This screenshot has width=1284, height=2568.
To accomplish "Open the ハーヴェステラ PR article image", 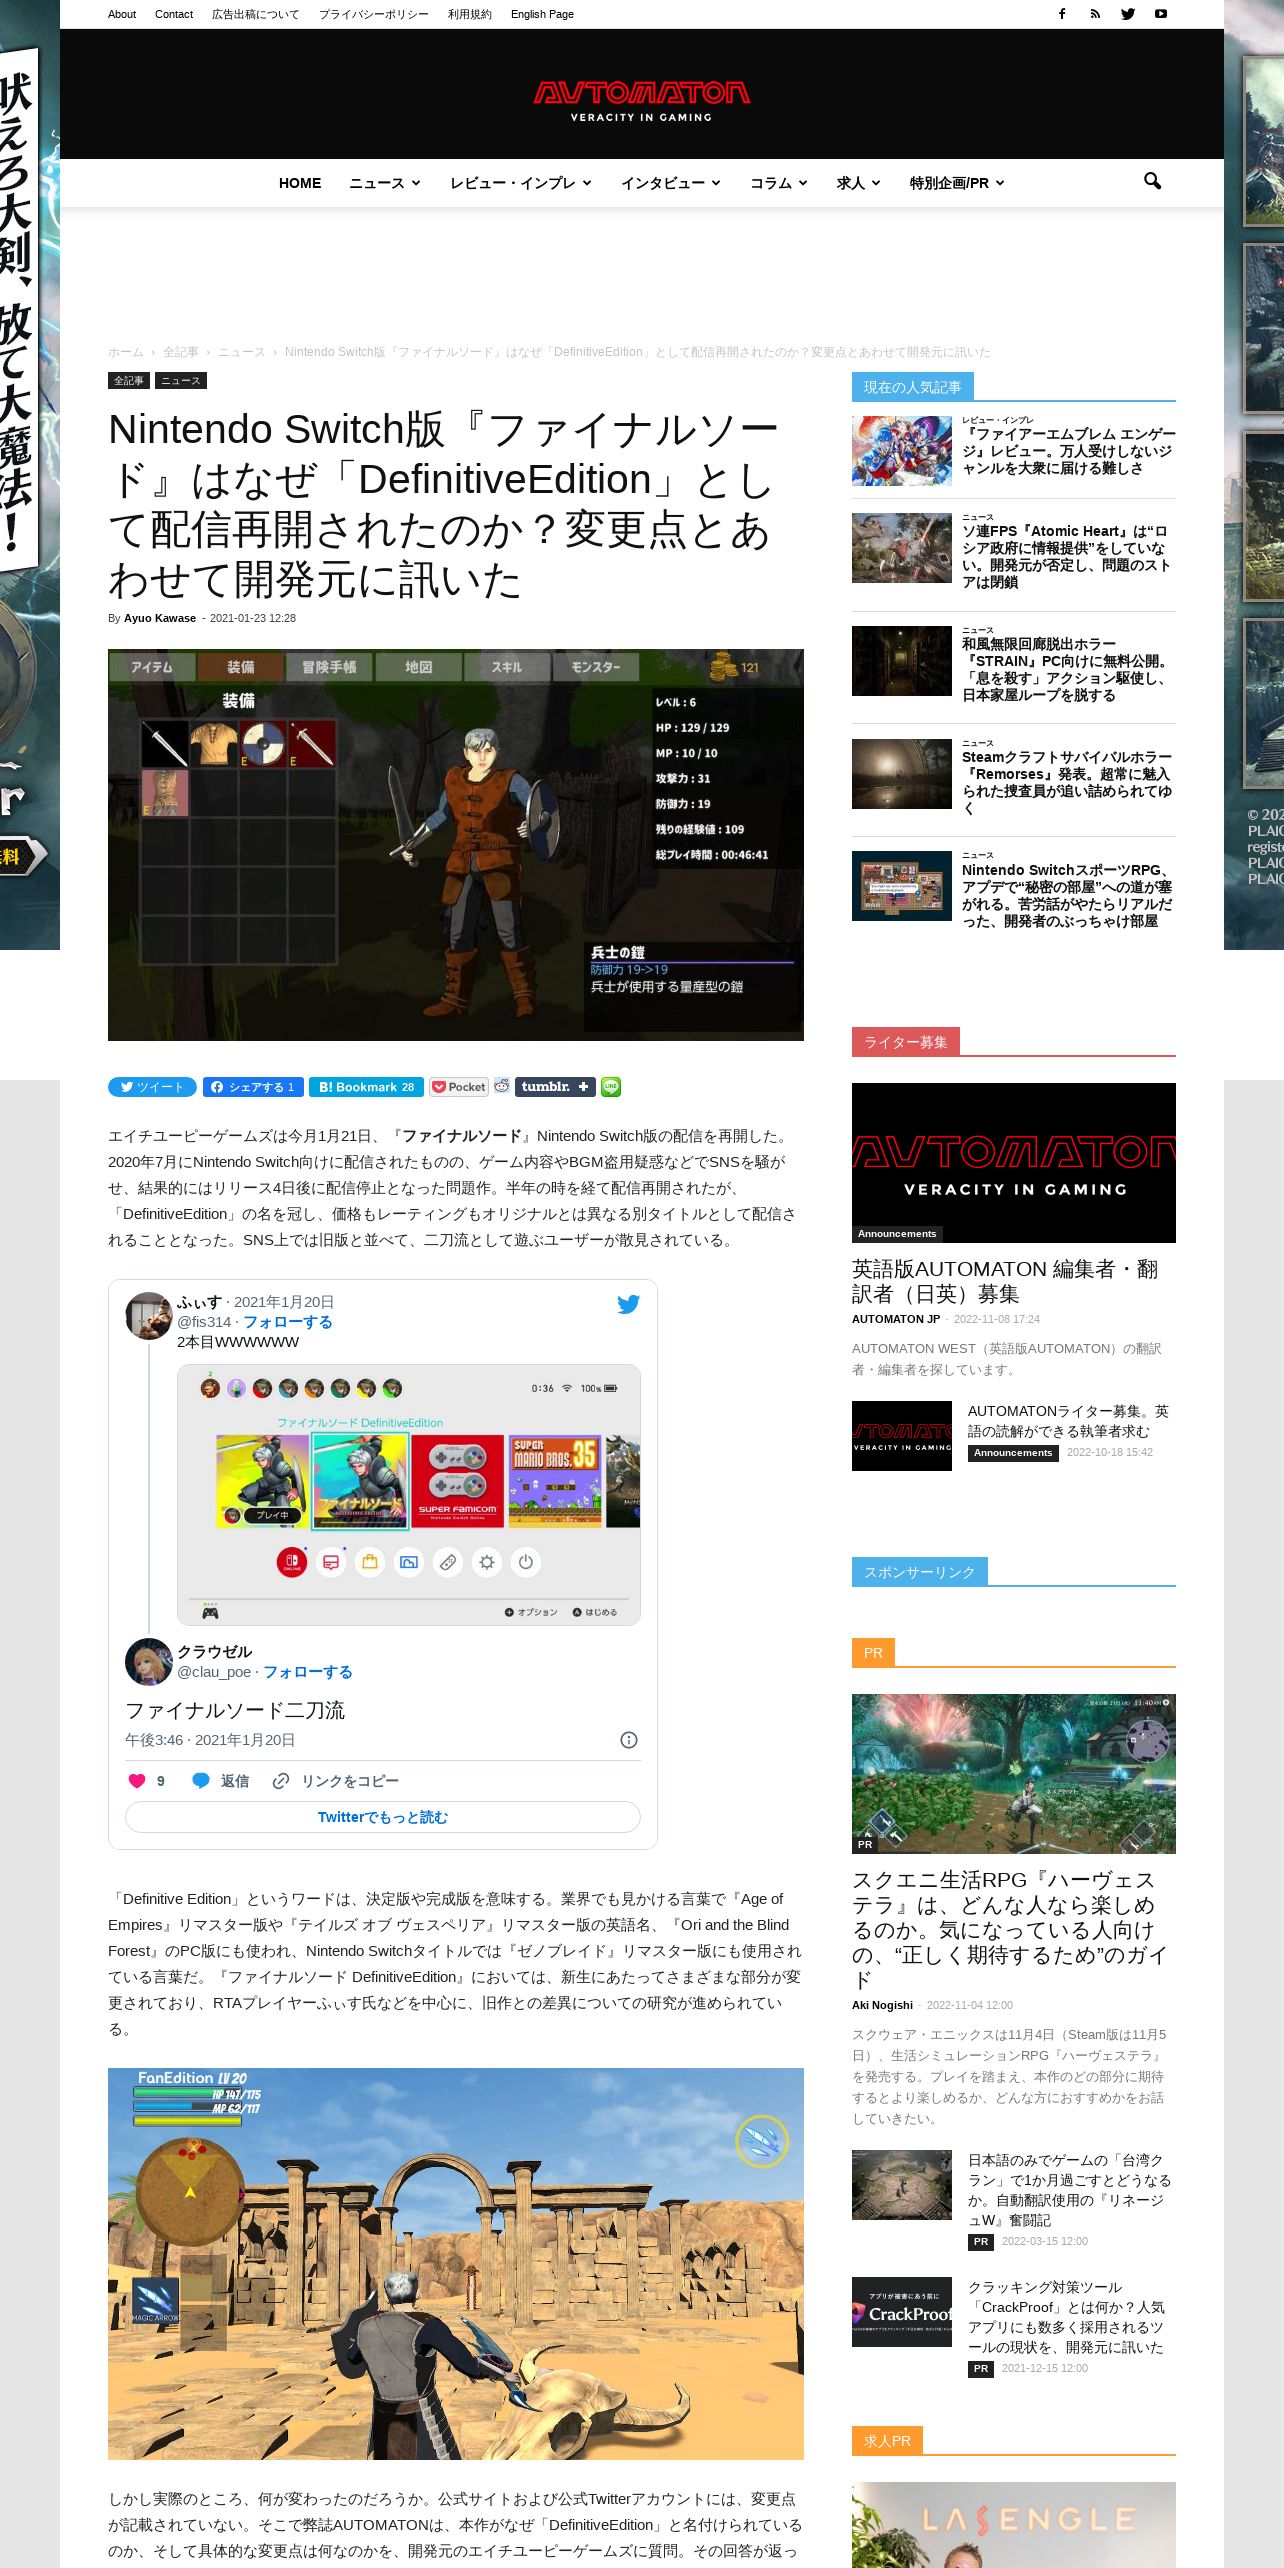I will [x=1014, y=1774].
